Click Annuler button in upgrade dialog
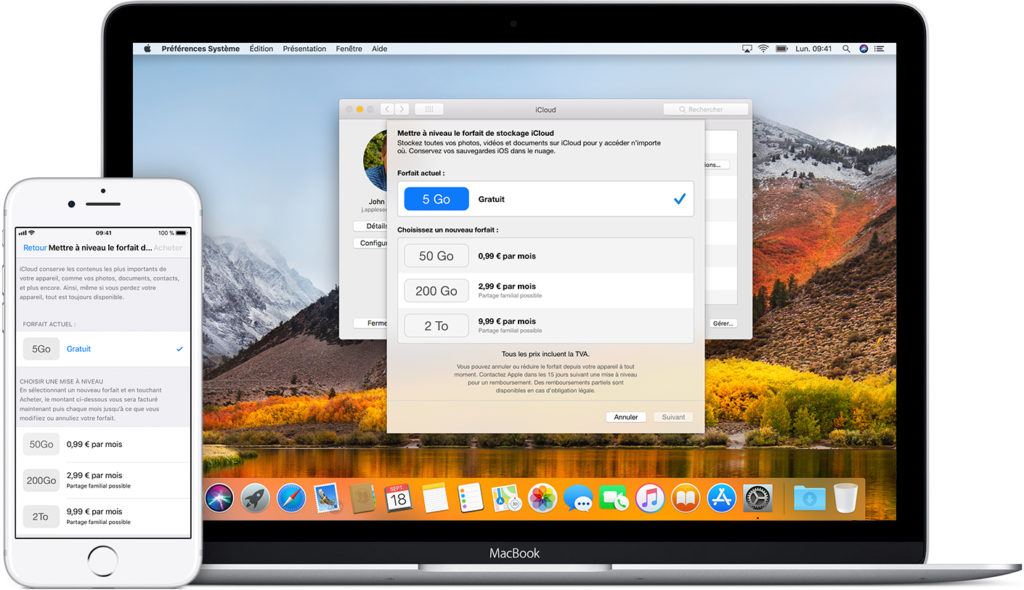The height and width of the screenshot is (590, 1024). [626, 417]
